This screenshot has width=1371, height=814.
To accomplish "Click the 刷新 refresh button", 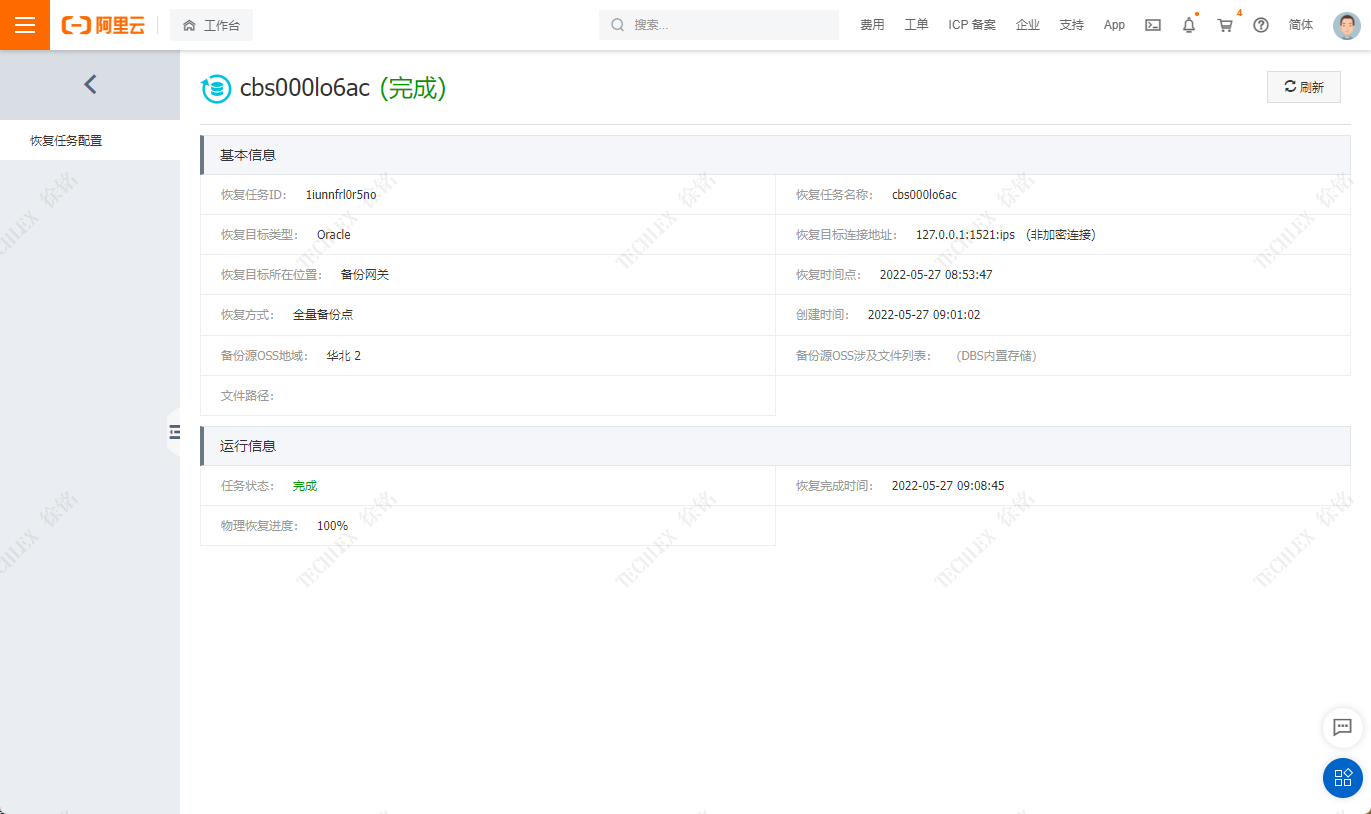I will (1303, 87).
